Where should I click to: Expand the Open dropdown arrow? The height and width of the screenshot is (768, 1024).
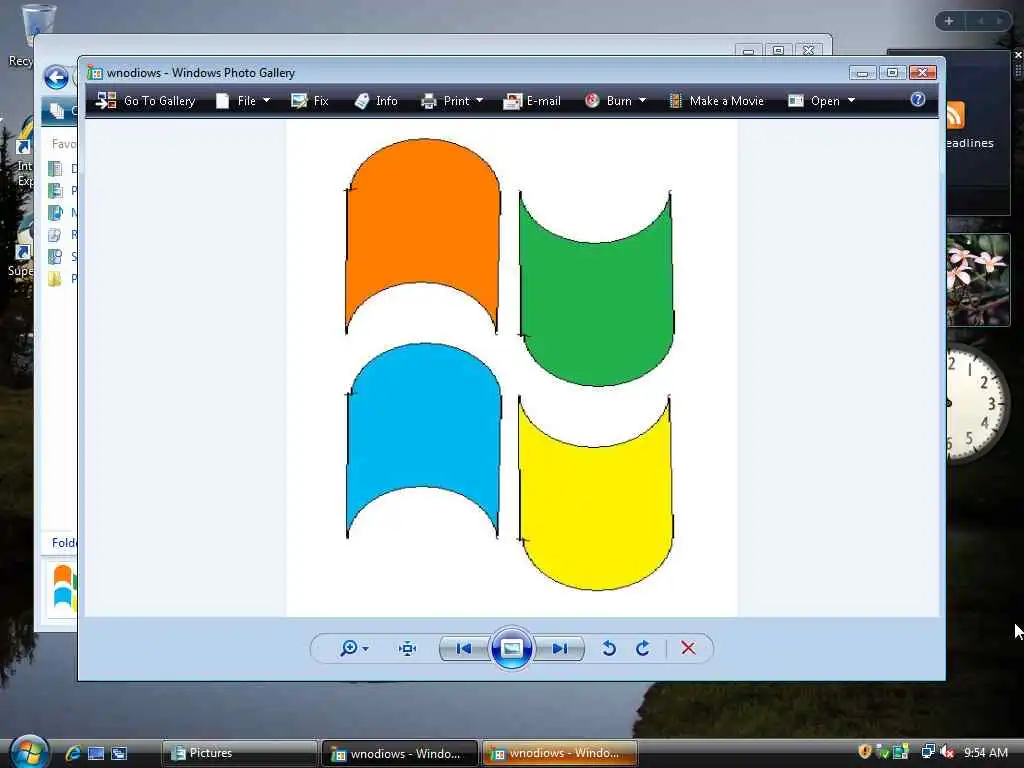(851, 101)
